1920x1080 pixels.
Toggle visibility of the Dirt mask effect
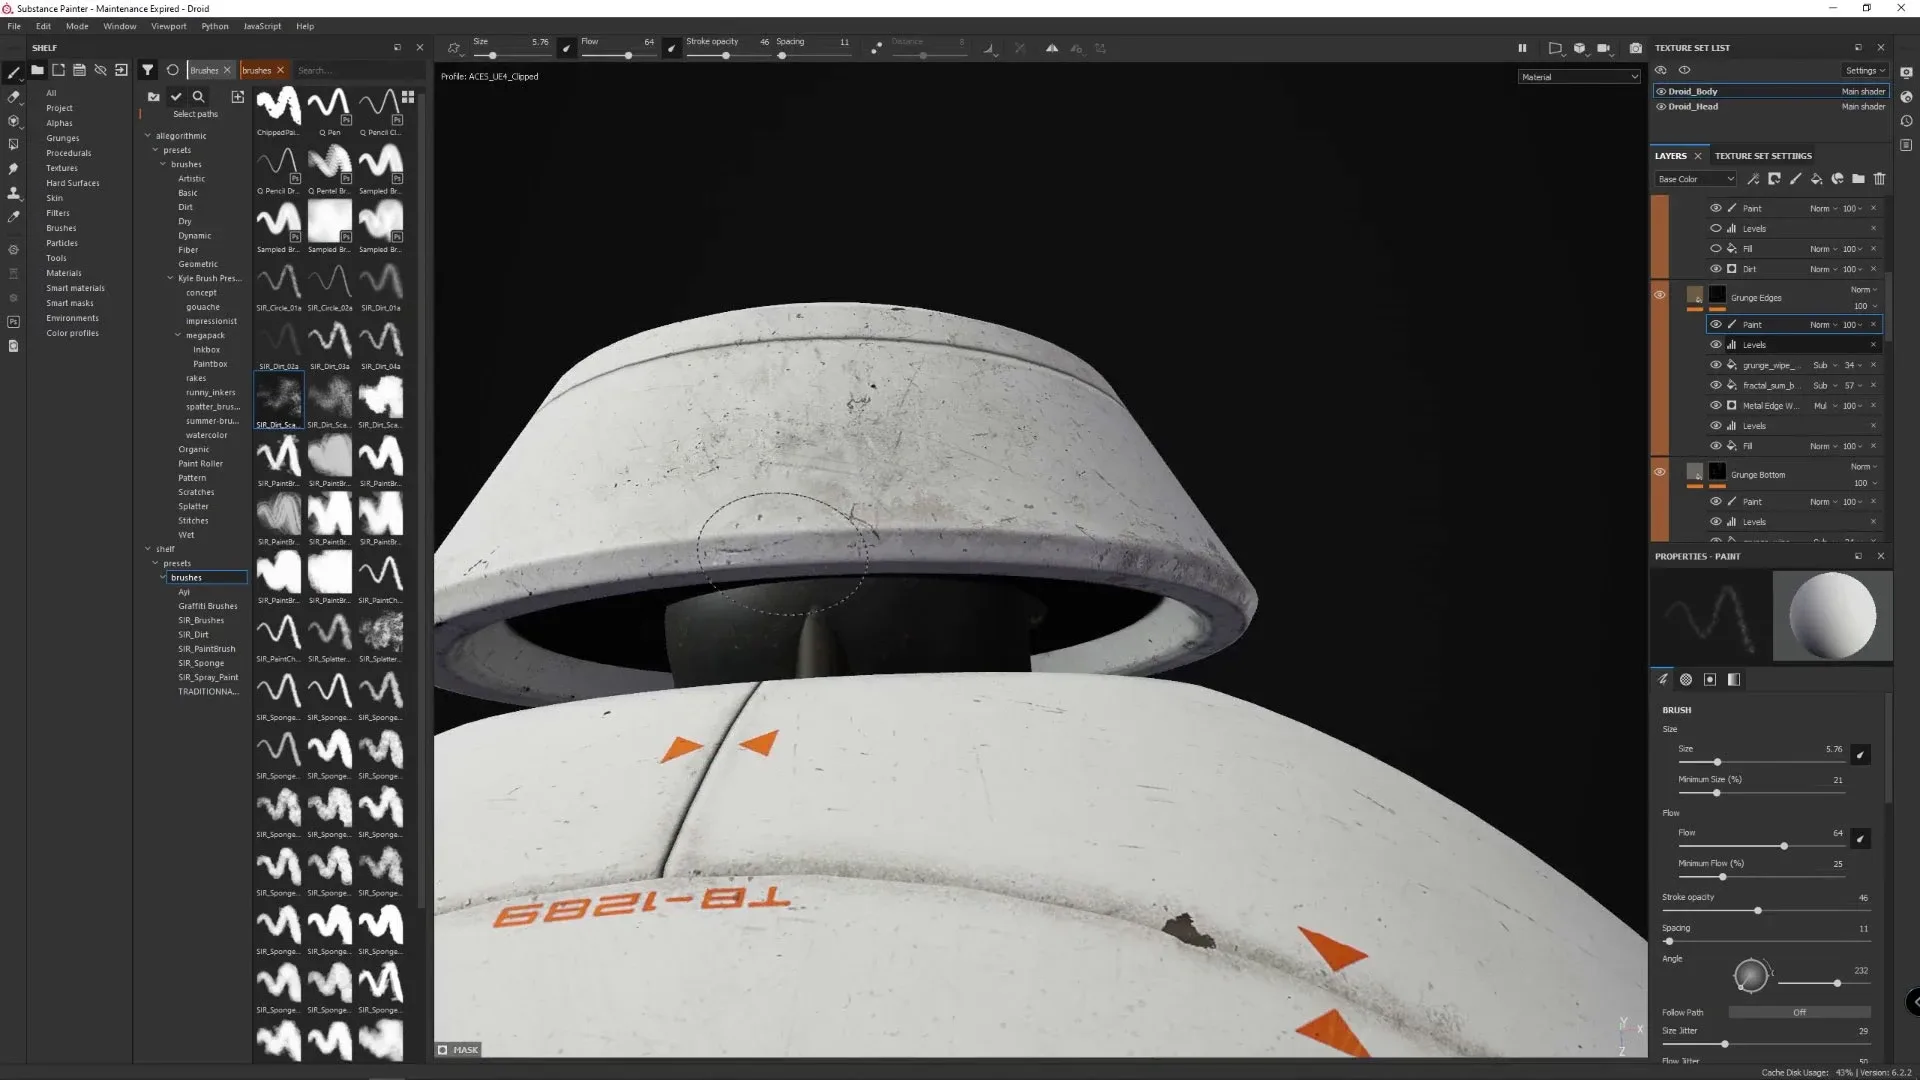(x=1716, y=269)
